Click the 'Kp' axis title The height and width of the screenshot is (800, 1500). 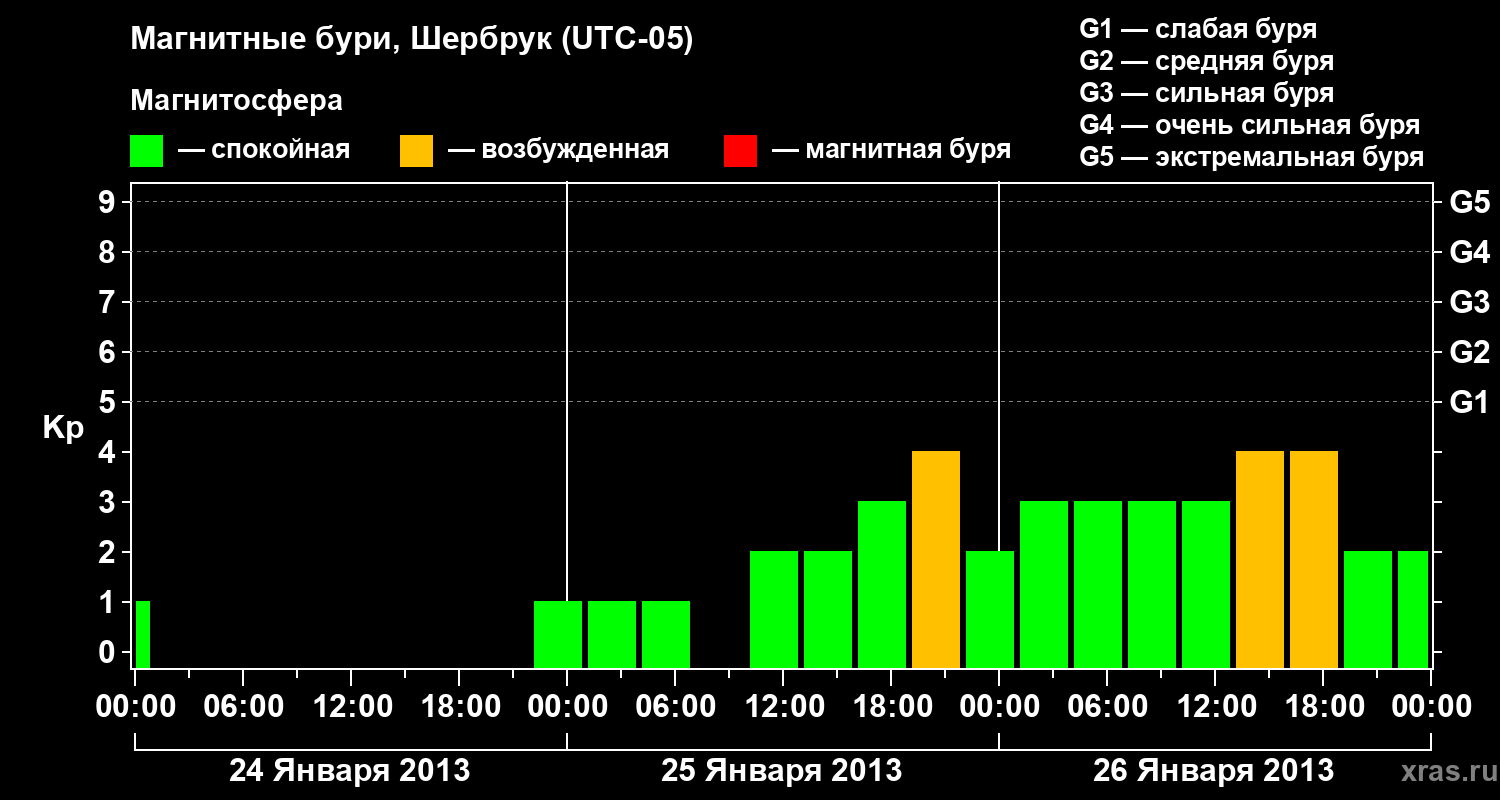pyautogui.click(x=63, y=428)
